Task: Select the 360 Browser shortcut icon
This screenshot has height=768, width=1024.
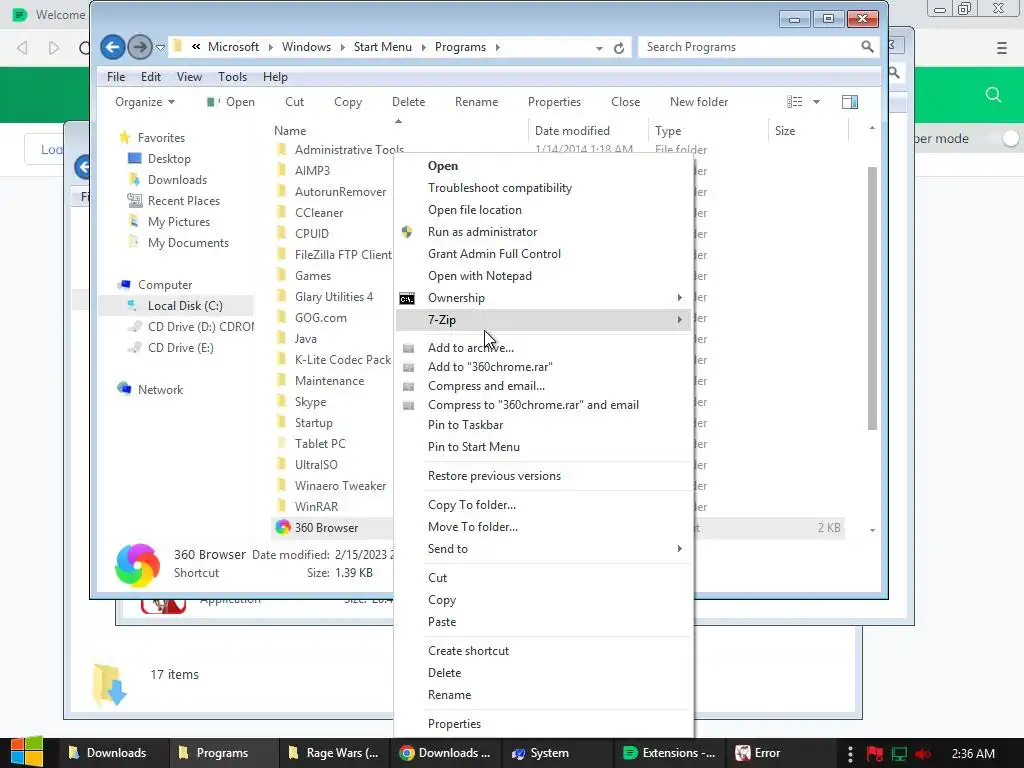Action: (283, 528)
